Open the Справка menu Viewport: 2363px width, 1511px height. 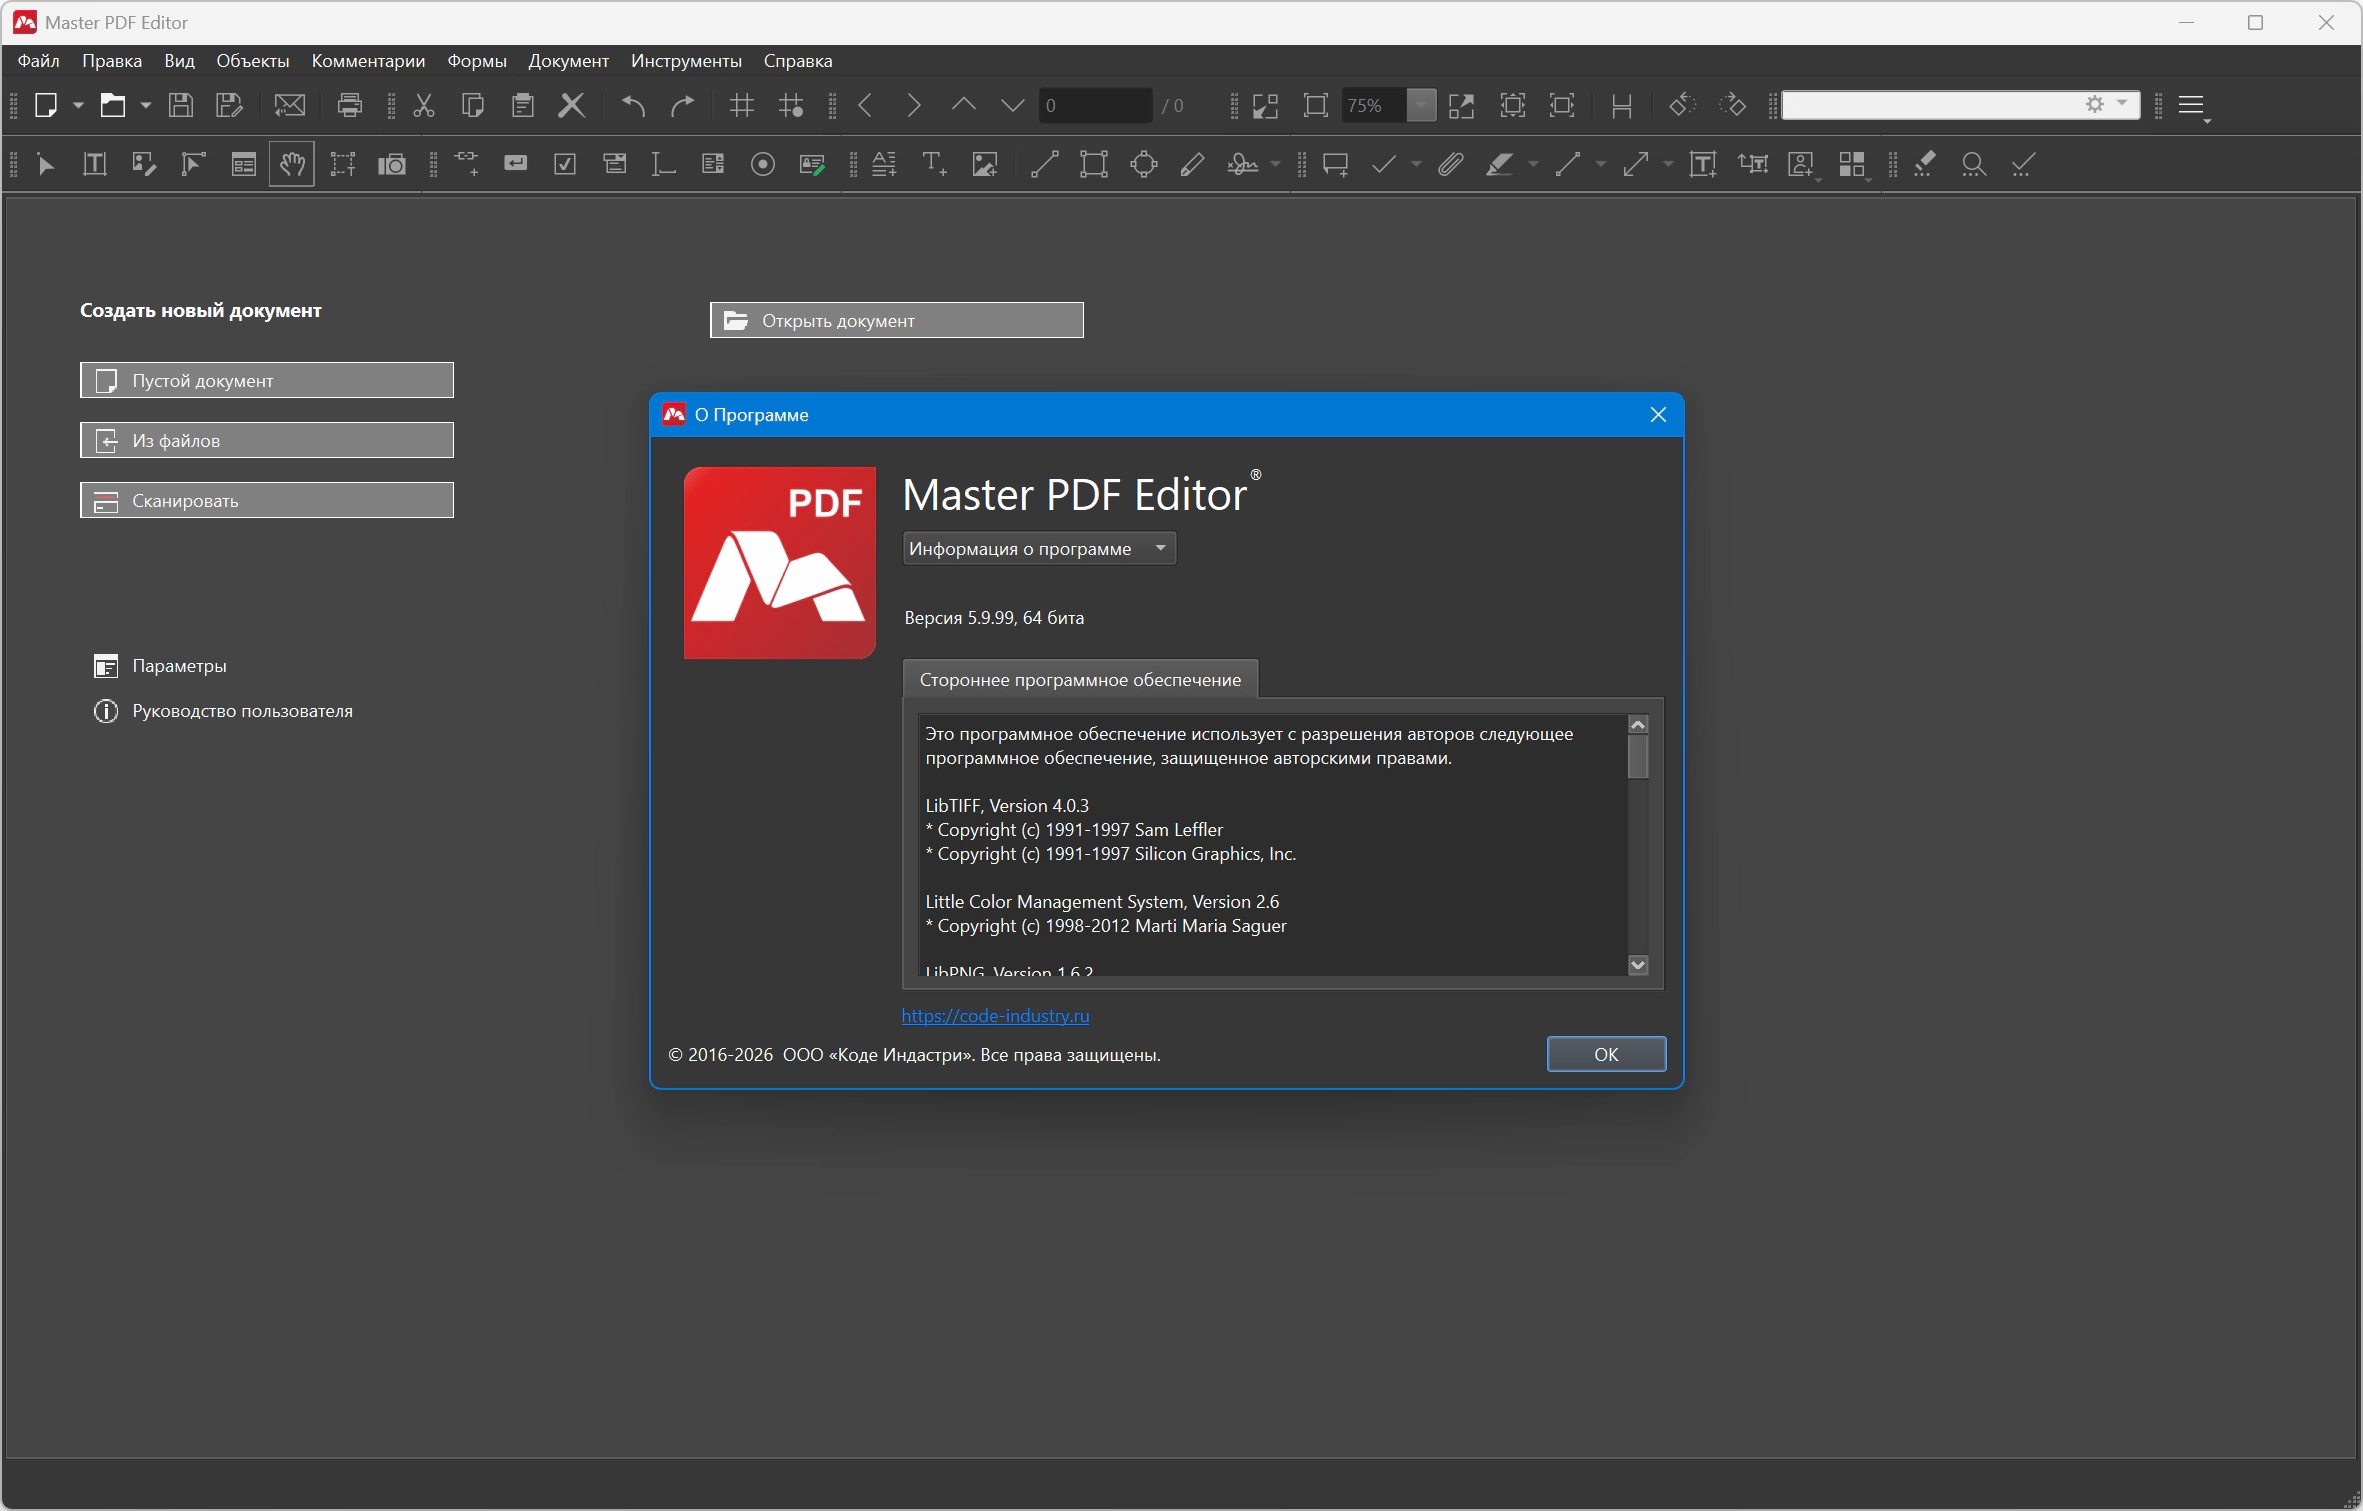click(798, 61)
